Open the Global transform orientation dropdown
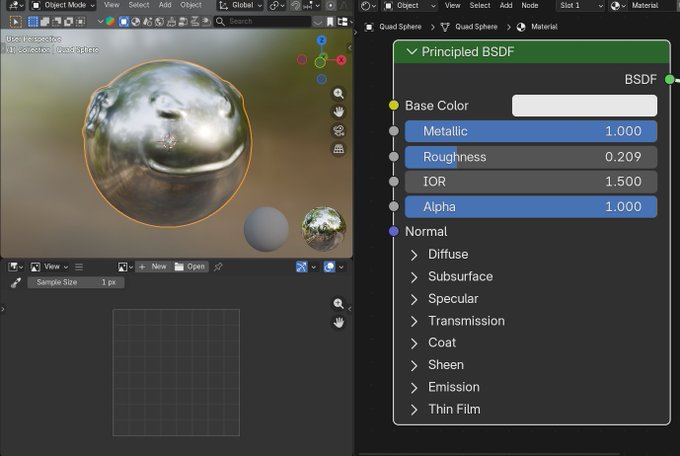This screenshot has width=680, height=456. tap(240, 5)
